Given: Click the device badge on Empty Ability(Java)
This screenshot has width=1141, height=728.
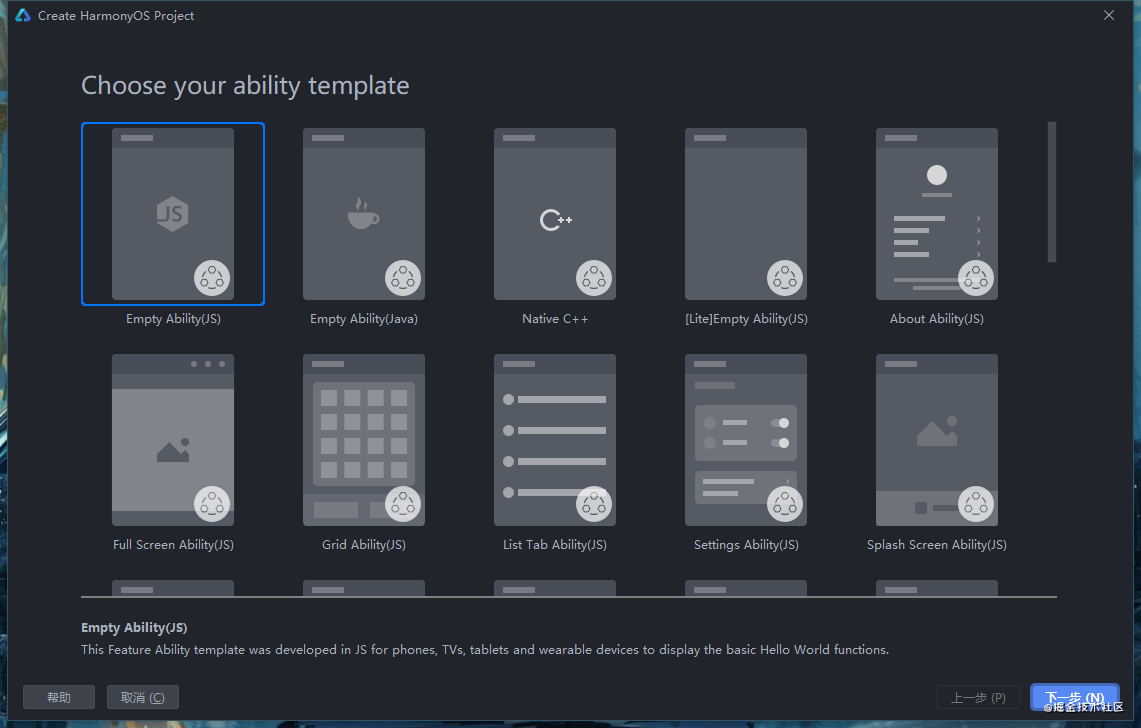Looking at the screenshot, I should click(403, 278).
